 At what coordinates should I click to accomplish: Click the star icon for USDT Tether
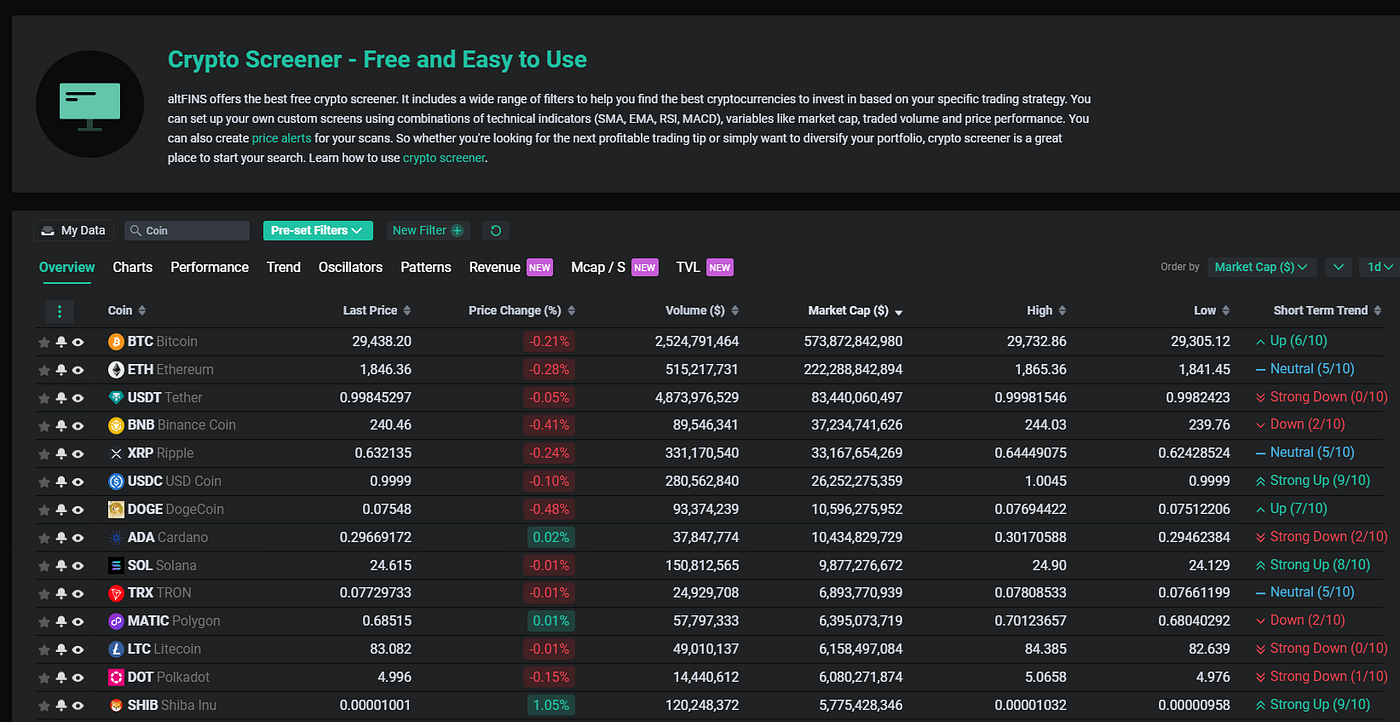click(x=44, y=398)
